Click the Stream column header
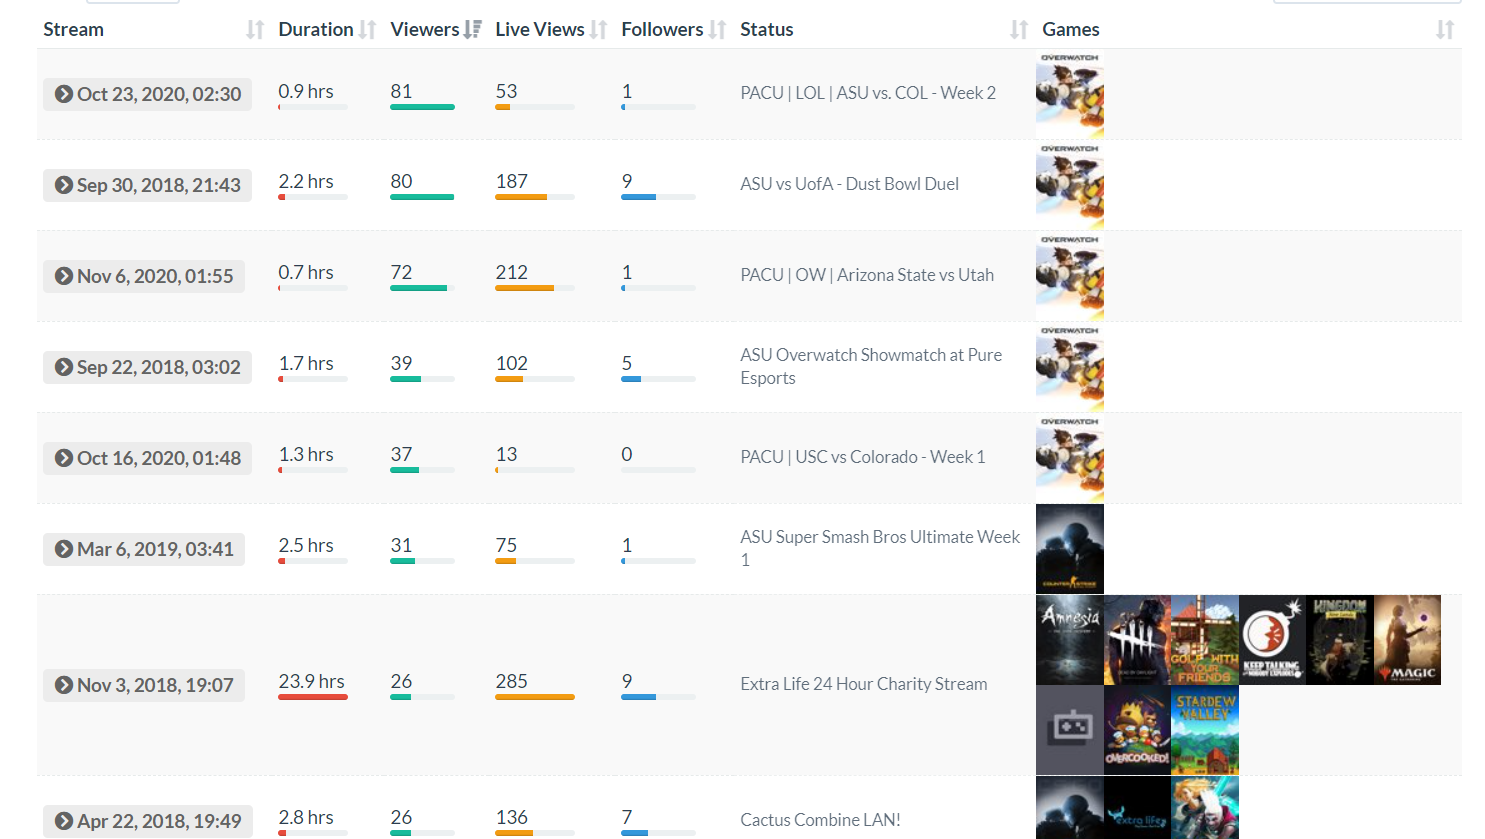 [73, 30]
